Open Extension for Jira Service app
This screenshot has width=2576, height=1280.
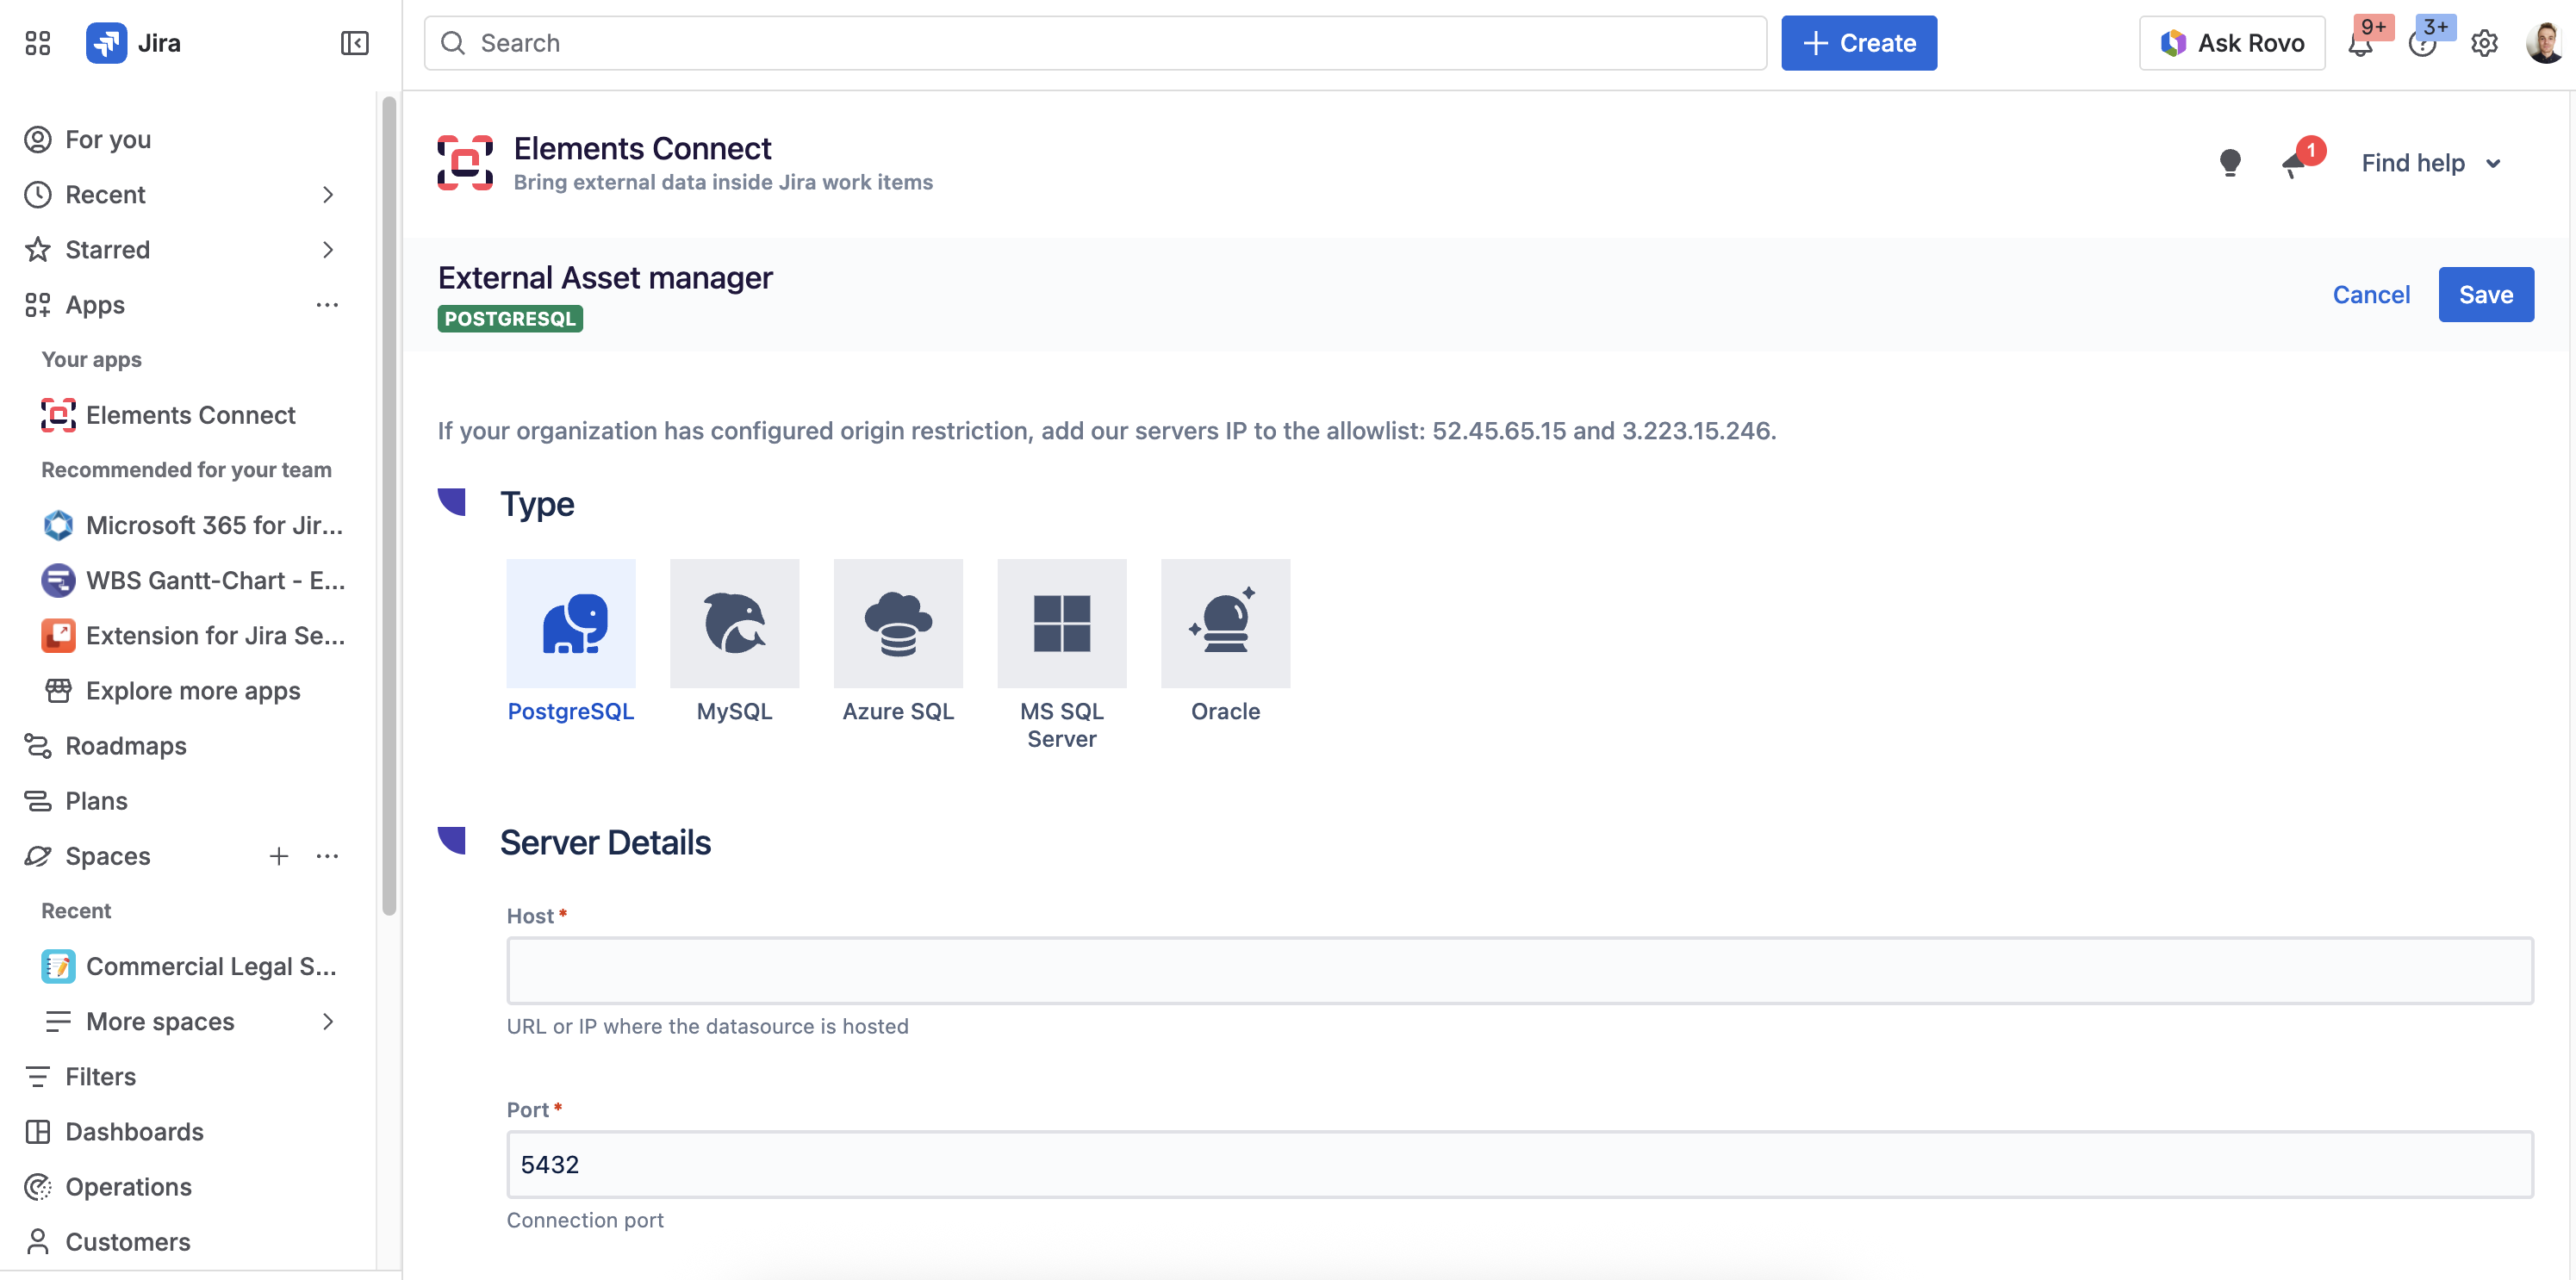pos(193,635)
